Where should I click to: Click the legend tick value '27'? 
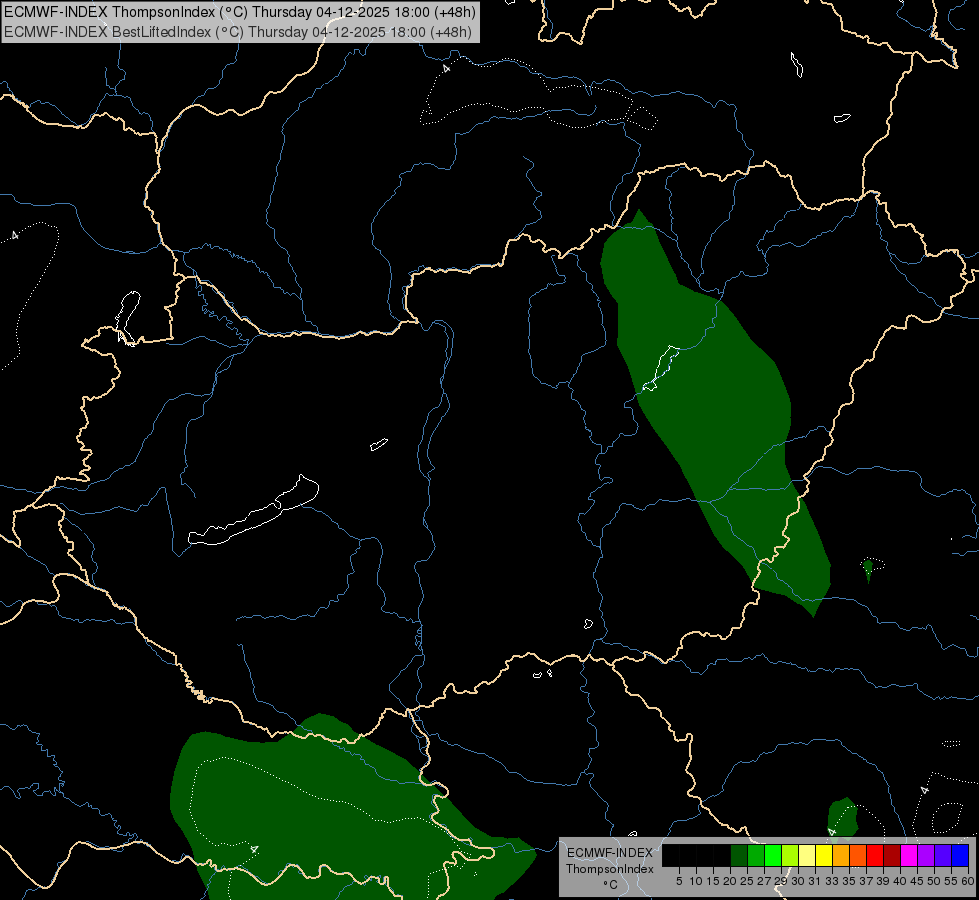coord(764,881)
